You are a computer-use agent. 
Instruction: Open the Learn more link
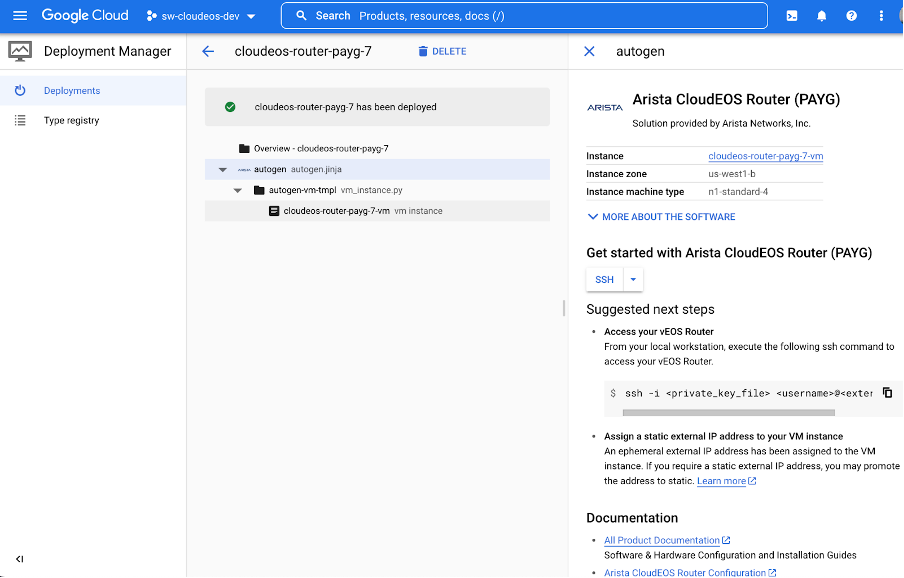tap(726, 481)
